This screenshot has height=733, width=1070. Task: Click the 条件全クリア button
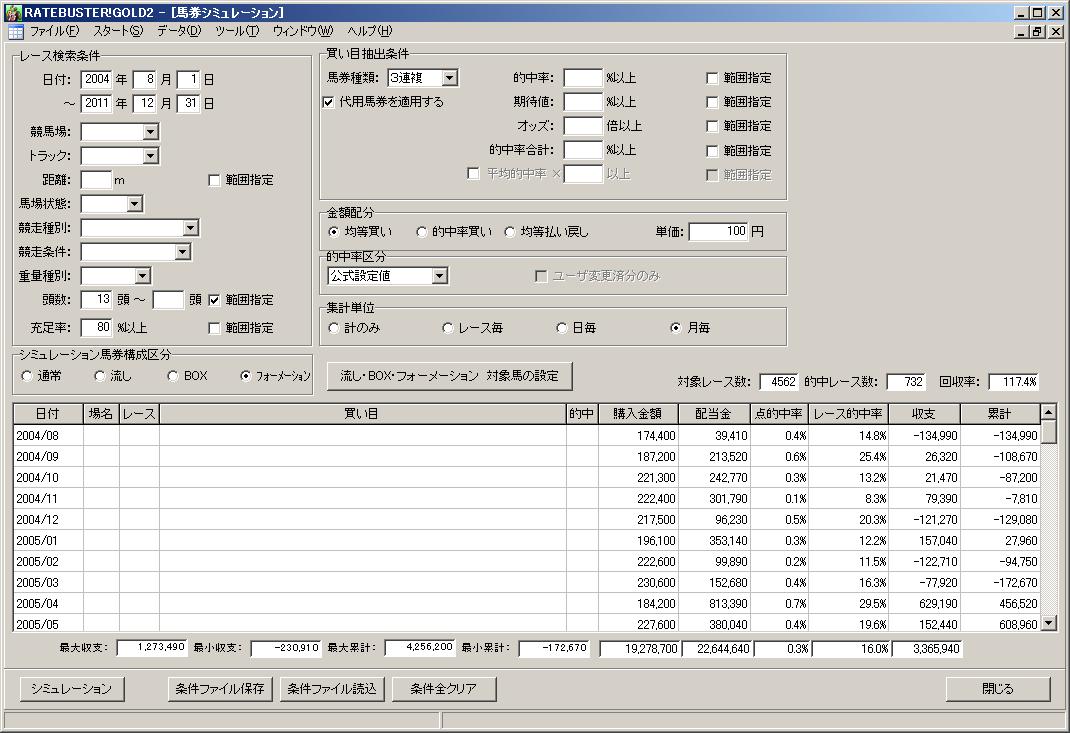[x=444, y=689]
